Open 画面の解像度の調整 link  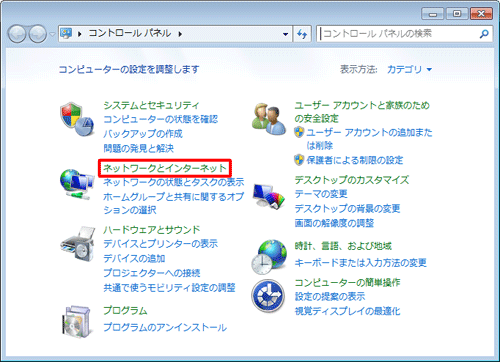coord(334,223)
